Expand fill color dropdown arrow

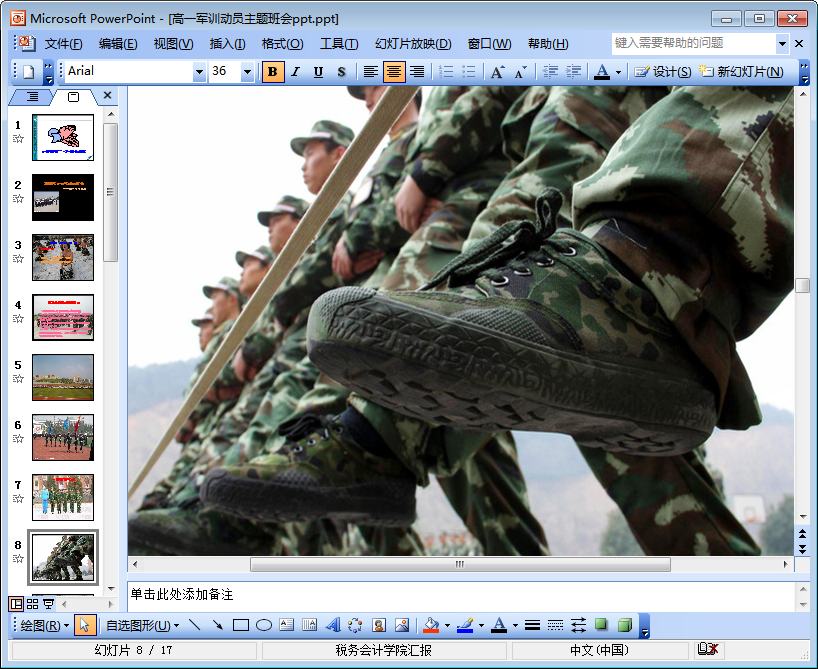tap(447, 625)
